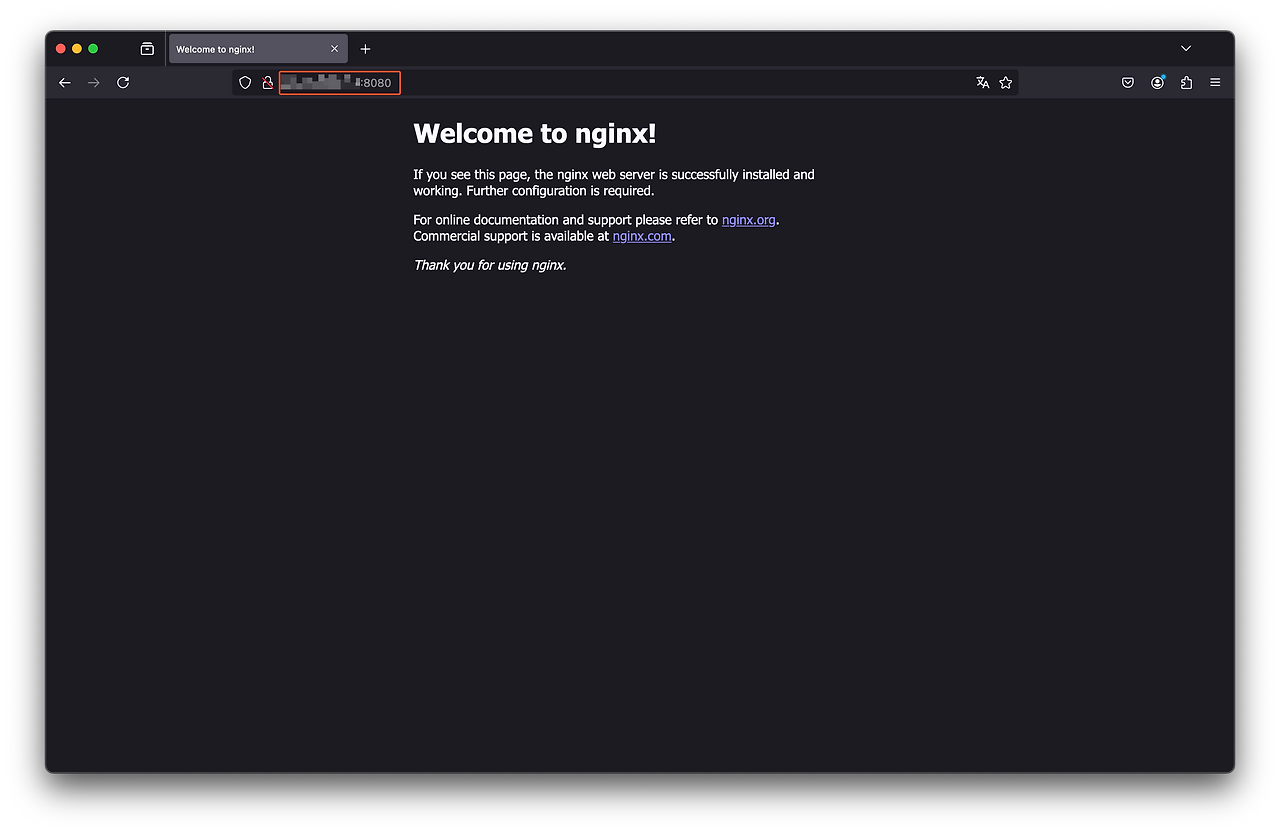Click the address bar showing port 8080
Image resolution: width=1280 pixels, height=833 pixels.
pos(600,83)
